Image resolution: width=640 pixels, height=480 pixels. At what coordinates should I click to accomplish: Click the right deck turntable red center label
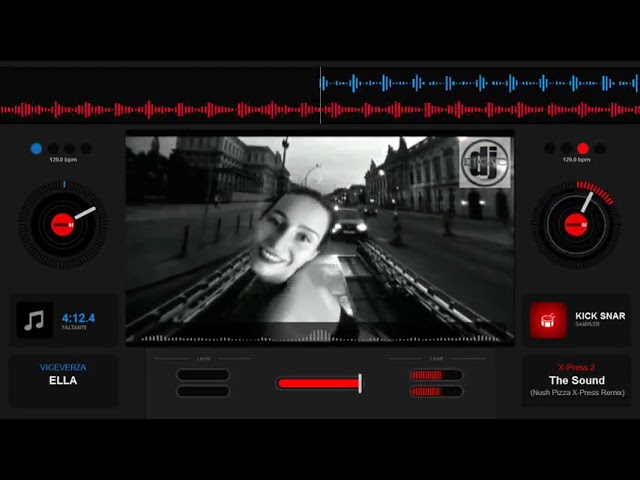[576, 225]
